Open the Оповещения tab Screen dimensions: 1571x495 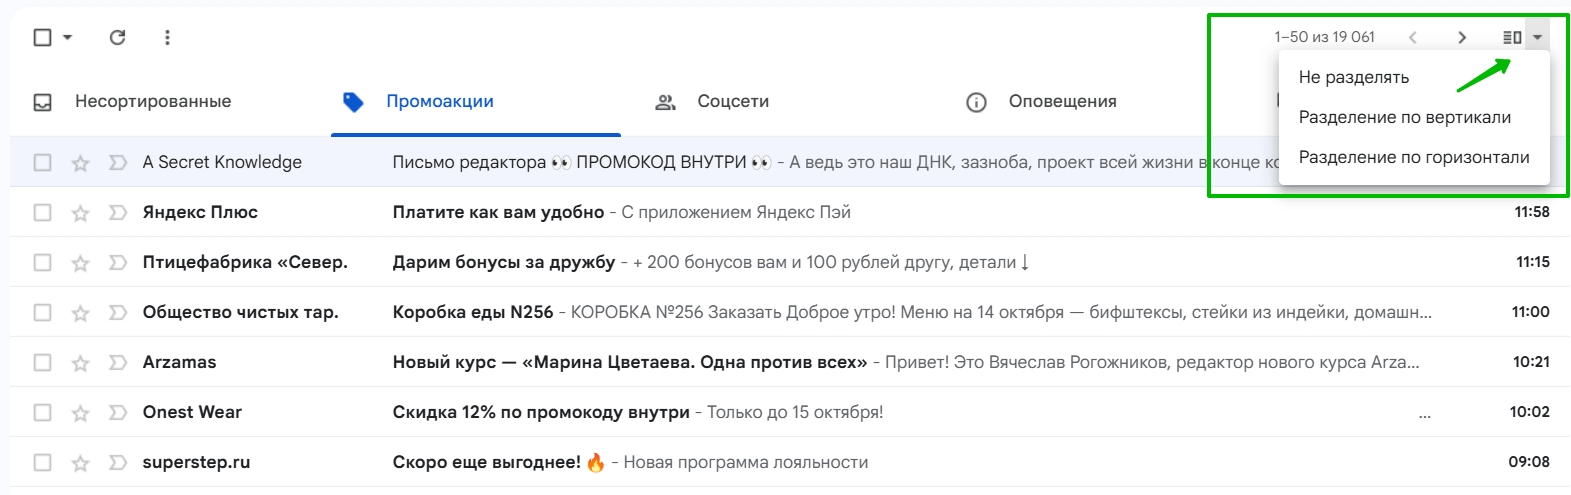tap(1041, 101)
